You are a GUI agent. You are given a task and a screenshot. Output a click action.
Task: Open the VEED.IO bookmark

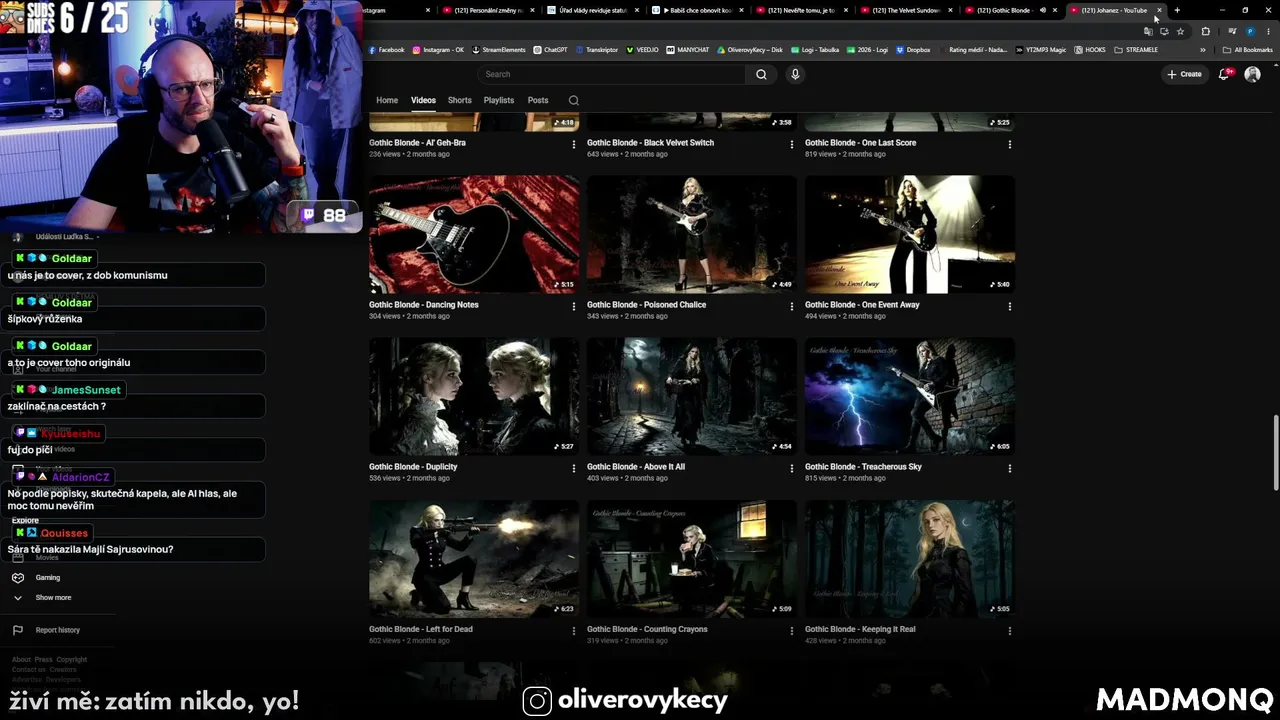(x=642, y=50)
